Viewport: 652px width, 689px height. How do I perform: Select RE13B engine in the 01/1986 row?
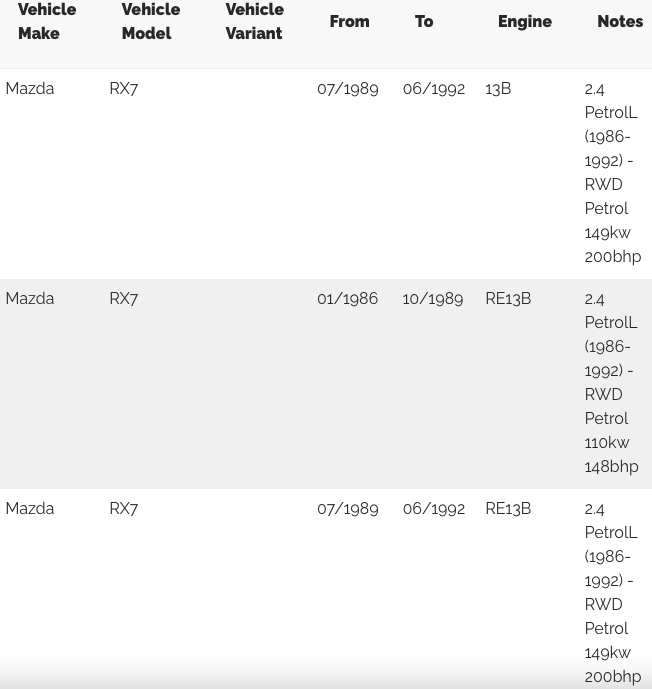508,299
